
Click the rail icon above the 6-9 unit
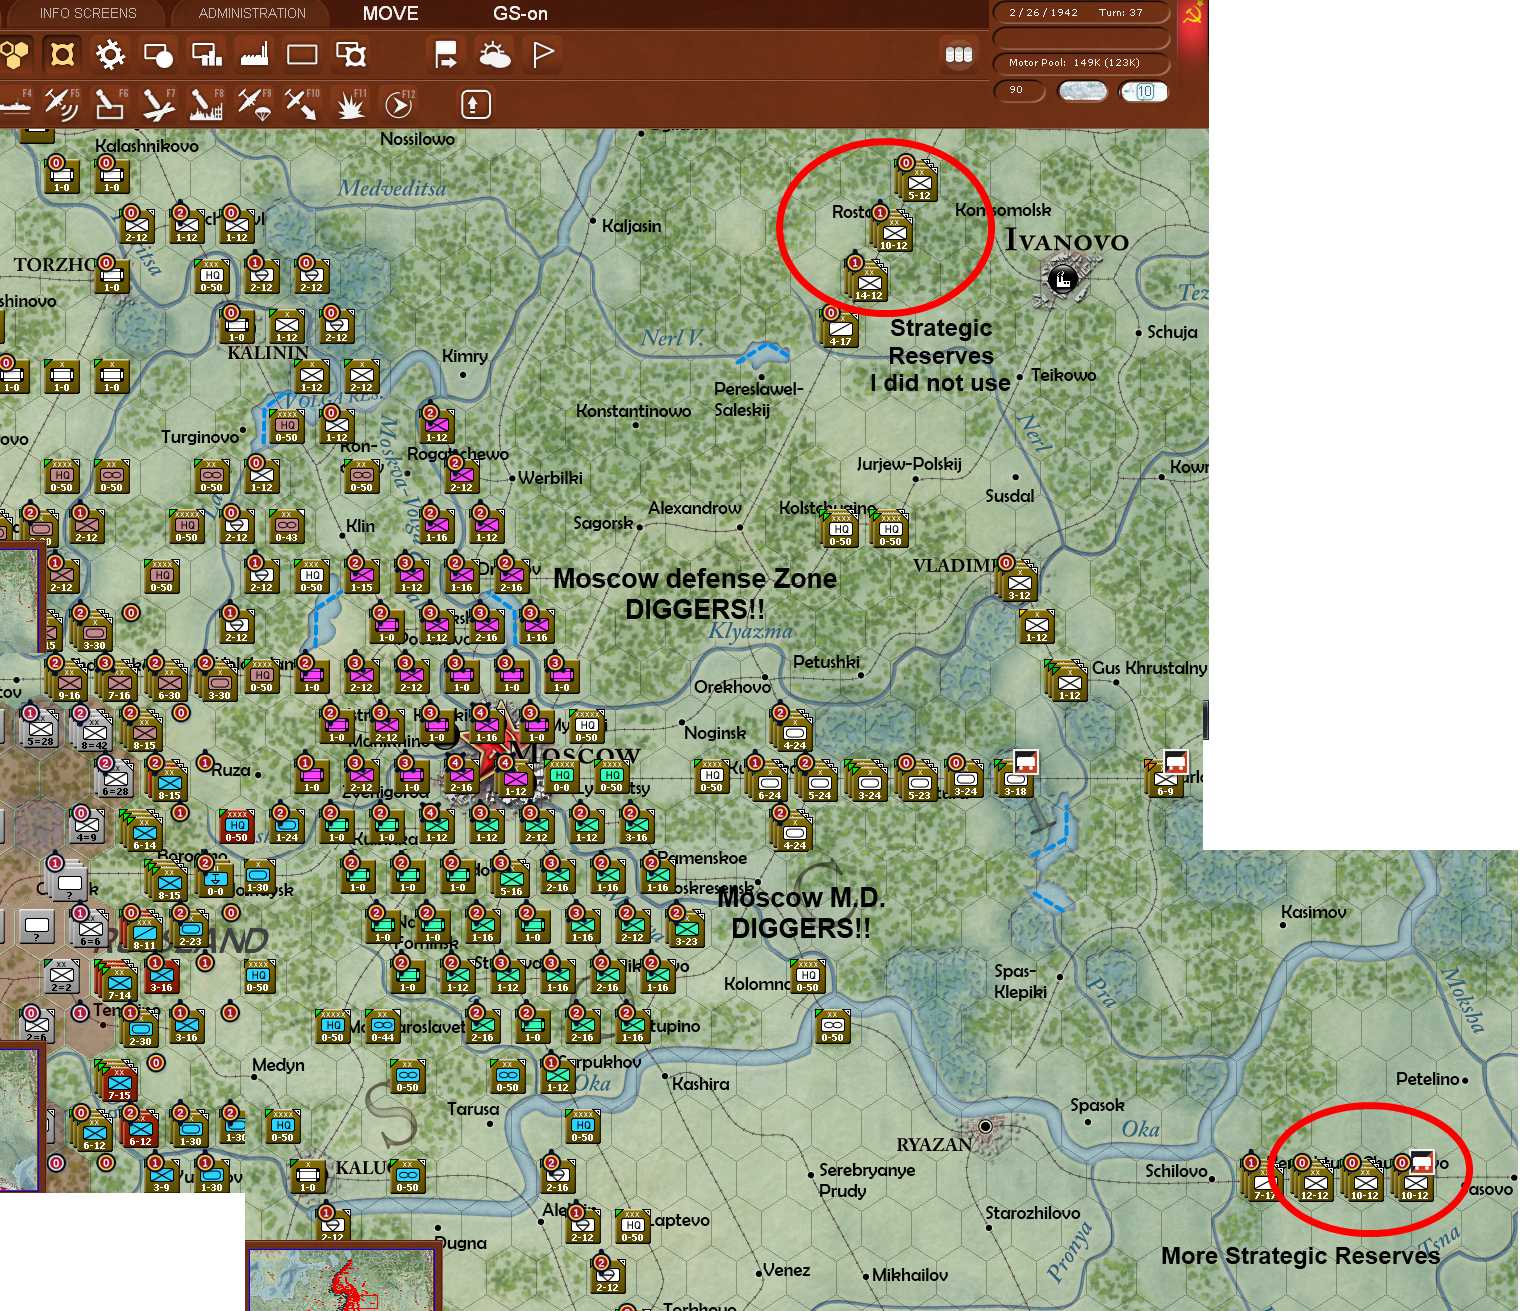[x=1176, y=762]
